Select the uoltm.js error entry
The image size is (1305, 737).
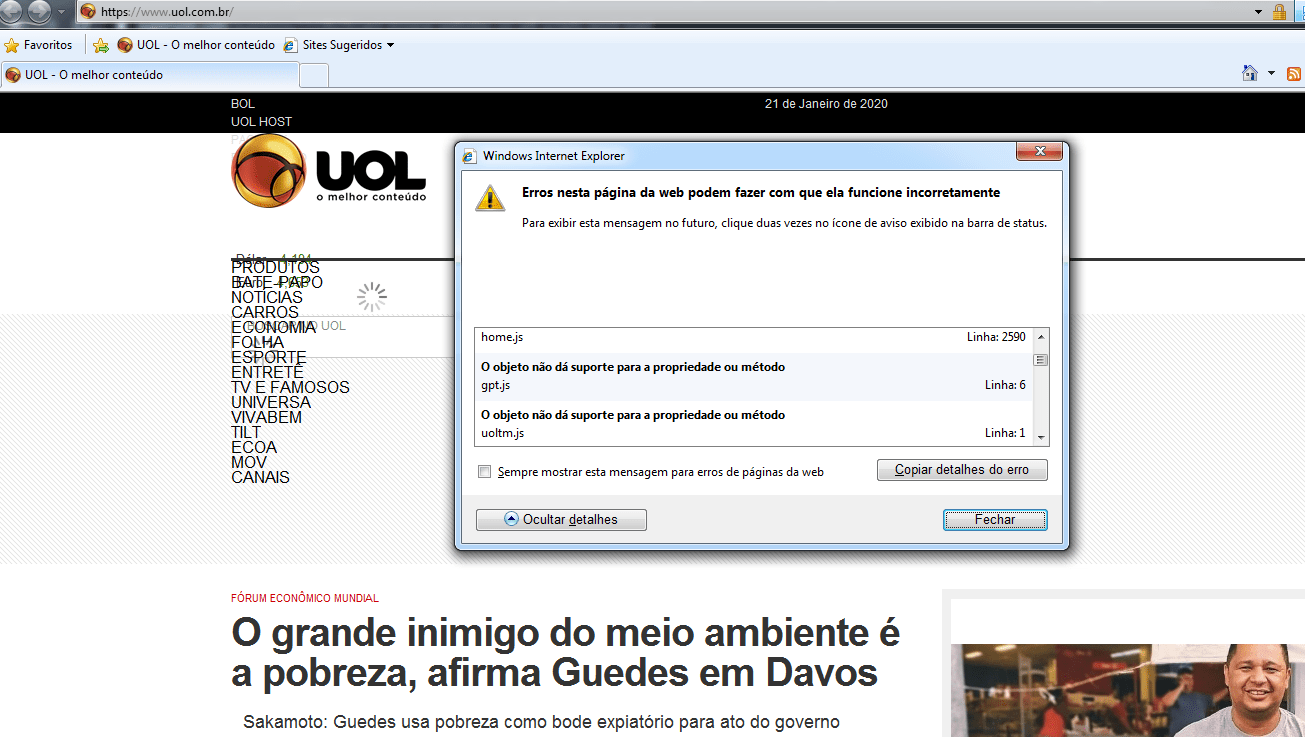pyautogui.click(x=754, y=424)
